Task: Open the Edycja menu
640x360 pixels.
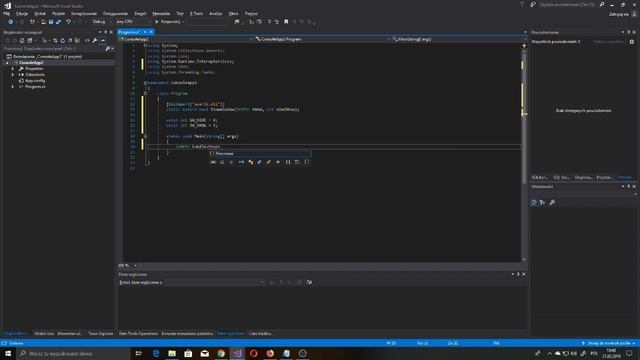Action: point(22,13)
